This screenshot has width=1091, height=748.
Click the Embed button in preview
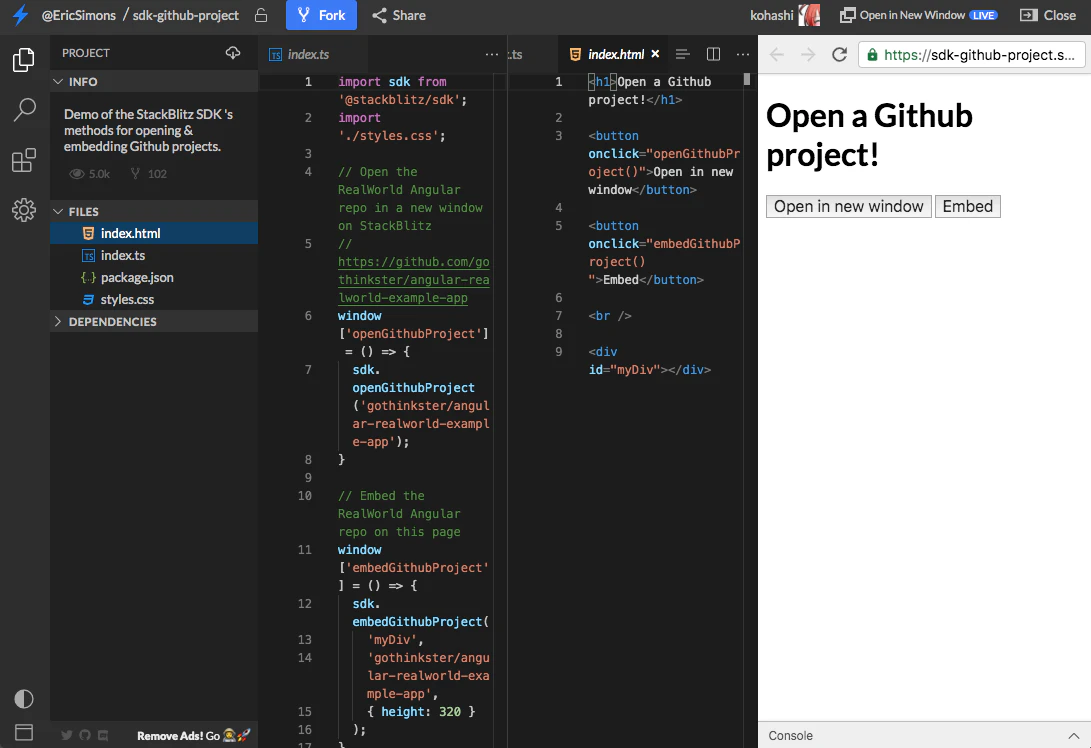pos(967,207)
